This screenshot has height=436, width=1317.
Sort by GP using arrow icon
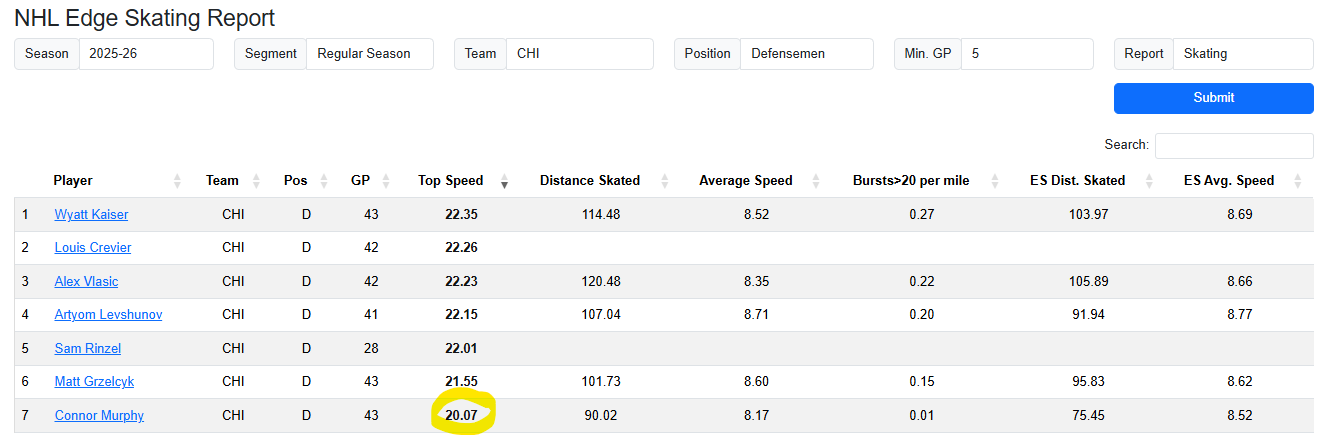point(385,181)
